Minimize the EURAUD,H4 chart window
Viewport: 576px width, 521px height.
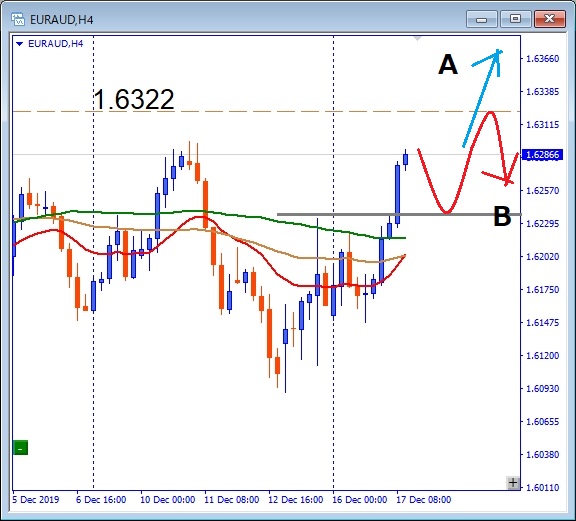pyautogui.click(x=481, y=19)
